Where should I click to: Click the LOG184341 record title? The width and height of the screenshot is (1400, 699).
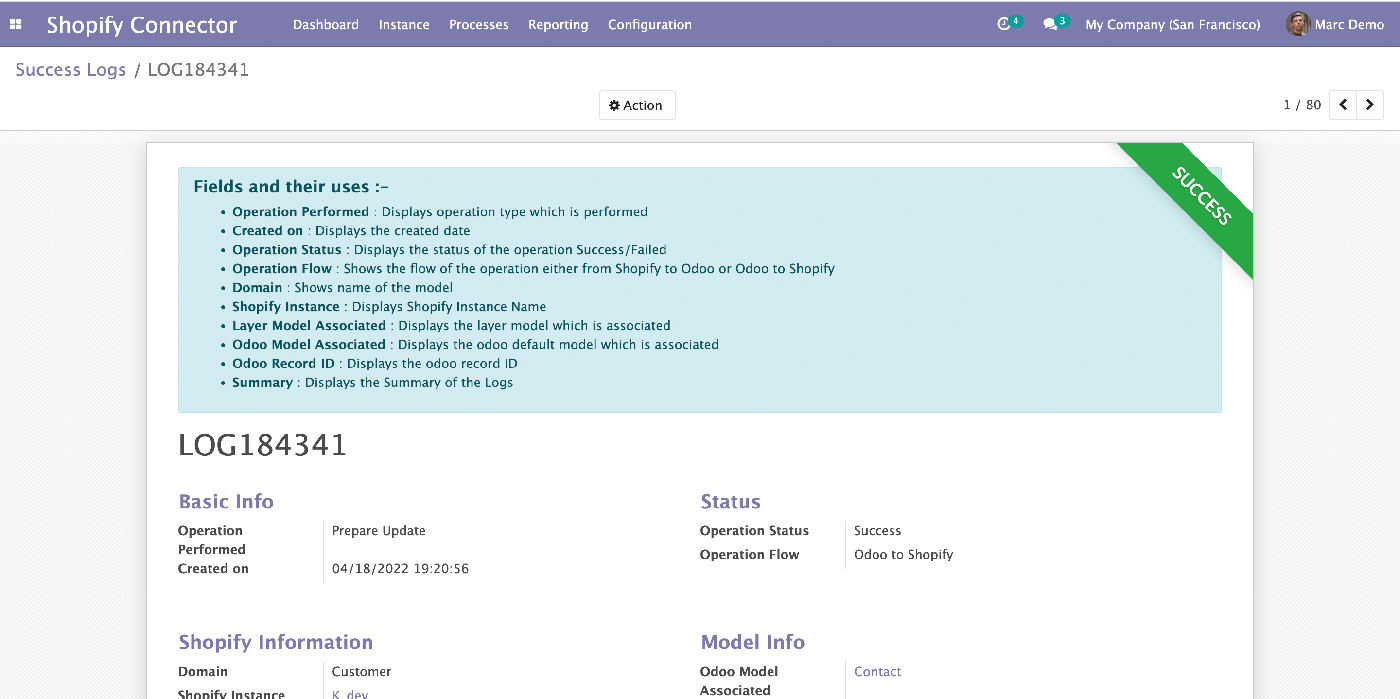263,445
